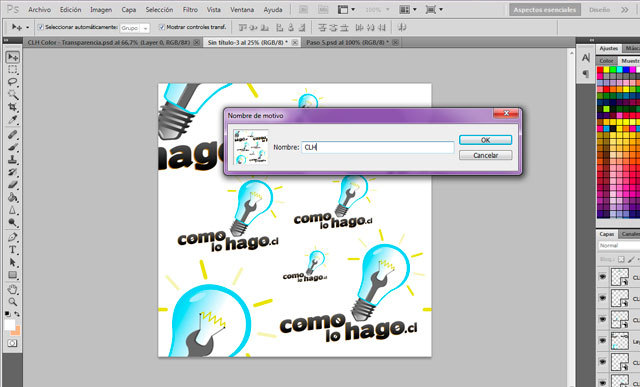Click Cancelar in Nombre de motivo dialog

[485, 156]
